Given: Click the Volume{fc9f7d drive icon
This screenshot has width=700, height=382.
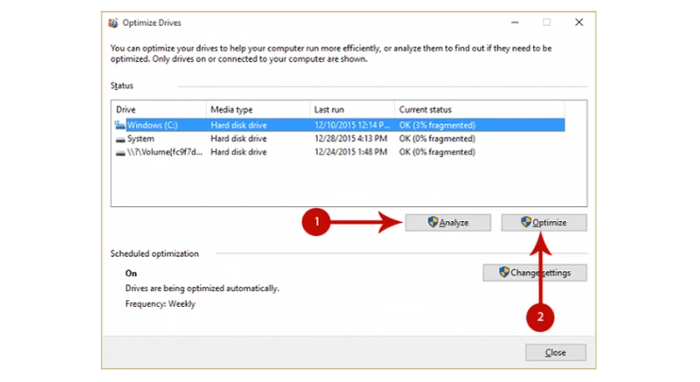Looking at the screenshot, I should click(x=120, y=153).
